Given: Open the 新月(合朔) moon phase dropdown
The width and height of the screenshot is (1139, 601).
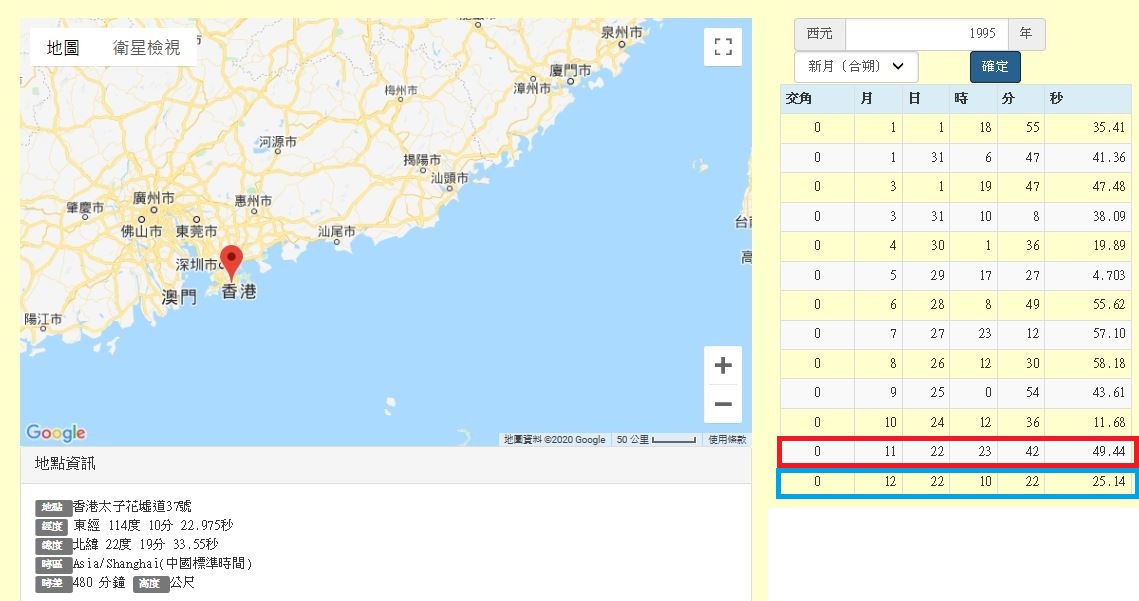Looking at the screenshot, I should pos(856,66).
